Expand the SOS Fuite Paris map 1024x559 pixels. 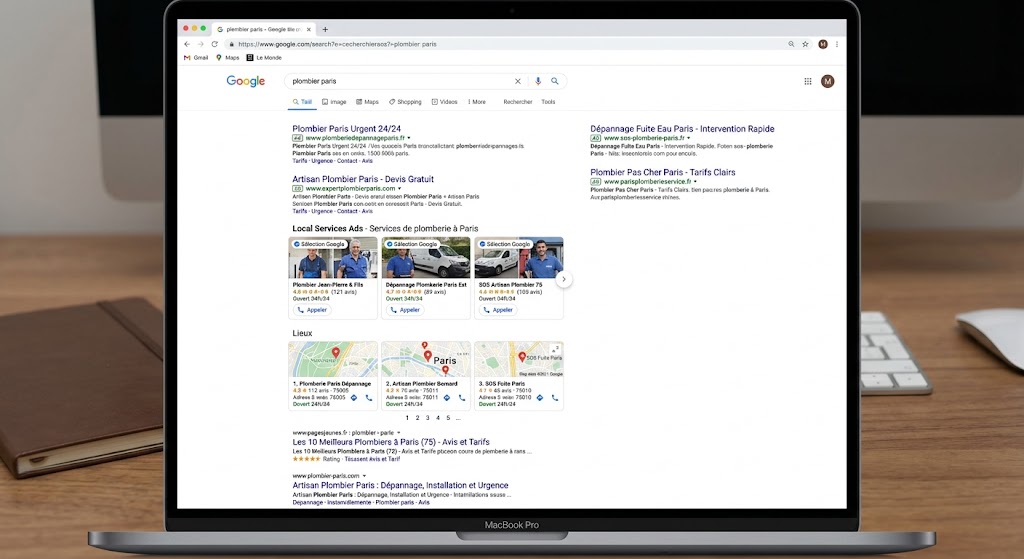click(556, 349)
